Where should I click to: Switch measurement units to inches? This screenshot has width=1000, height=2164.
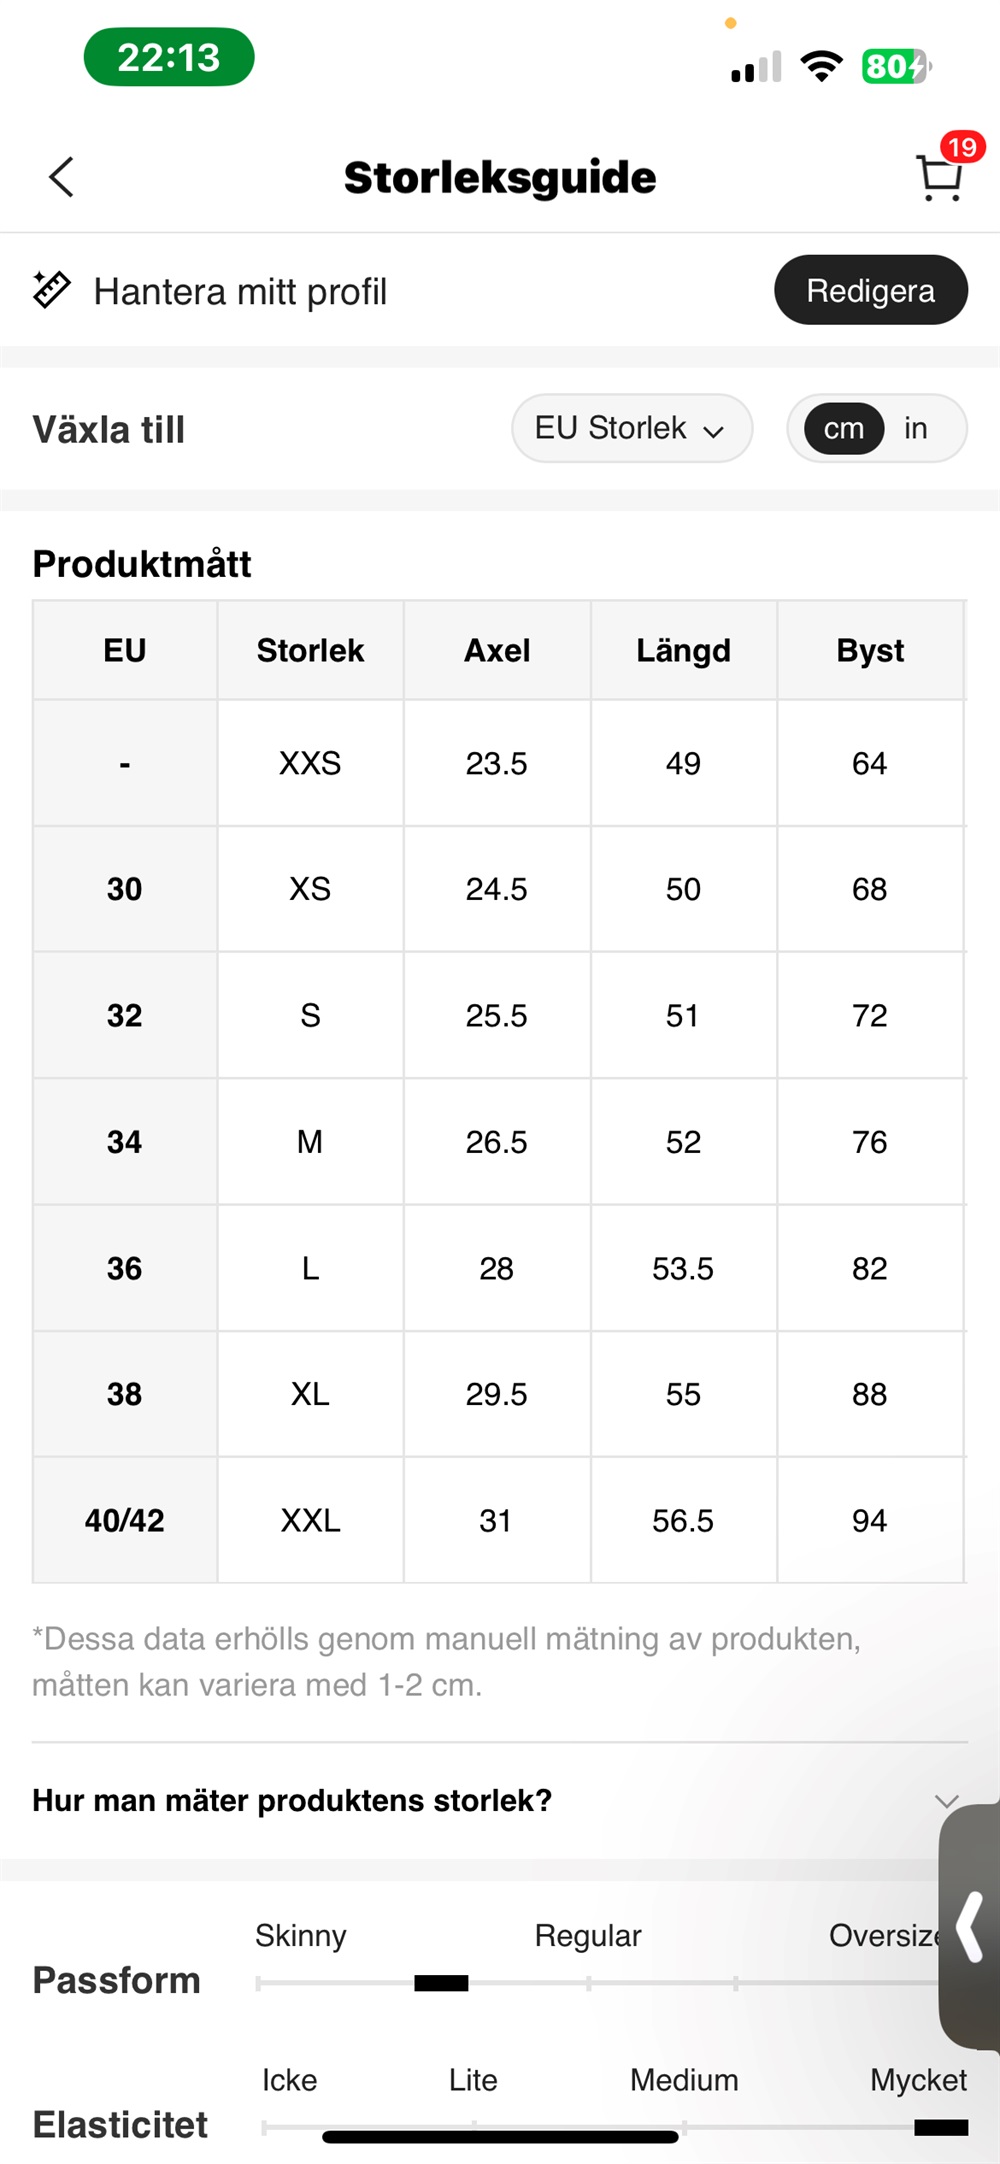915,429
